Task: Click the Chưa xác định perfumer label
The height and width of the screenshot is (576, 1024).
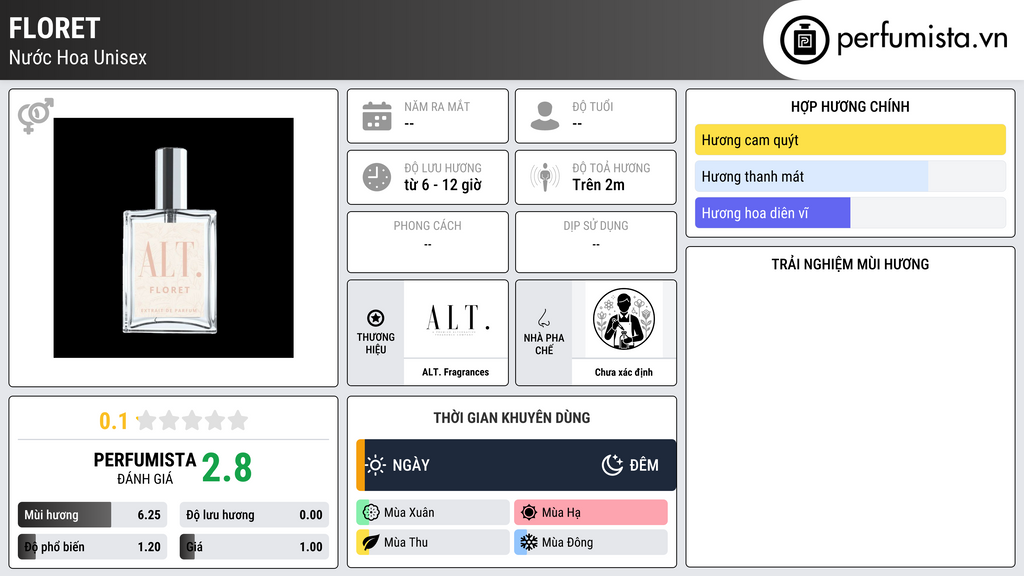Action: pos(624,372)
